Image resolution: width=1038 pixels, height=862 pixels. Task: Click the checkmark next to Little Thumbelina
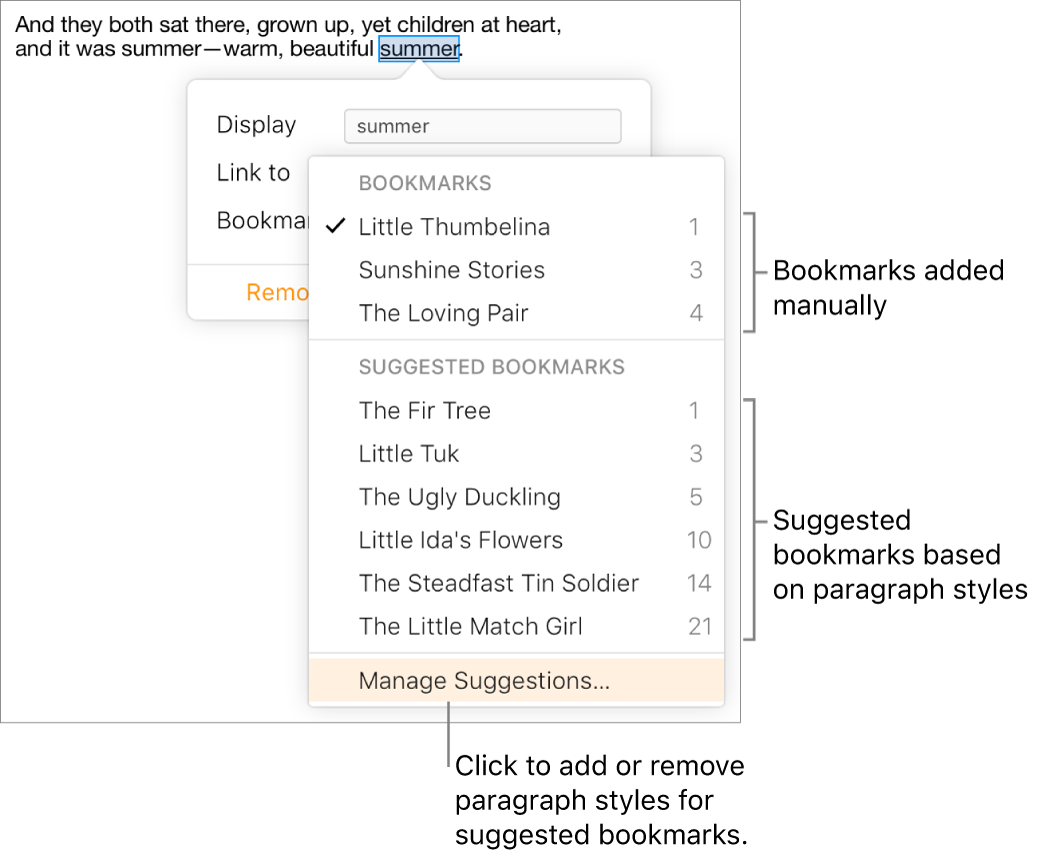335,226
